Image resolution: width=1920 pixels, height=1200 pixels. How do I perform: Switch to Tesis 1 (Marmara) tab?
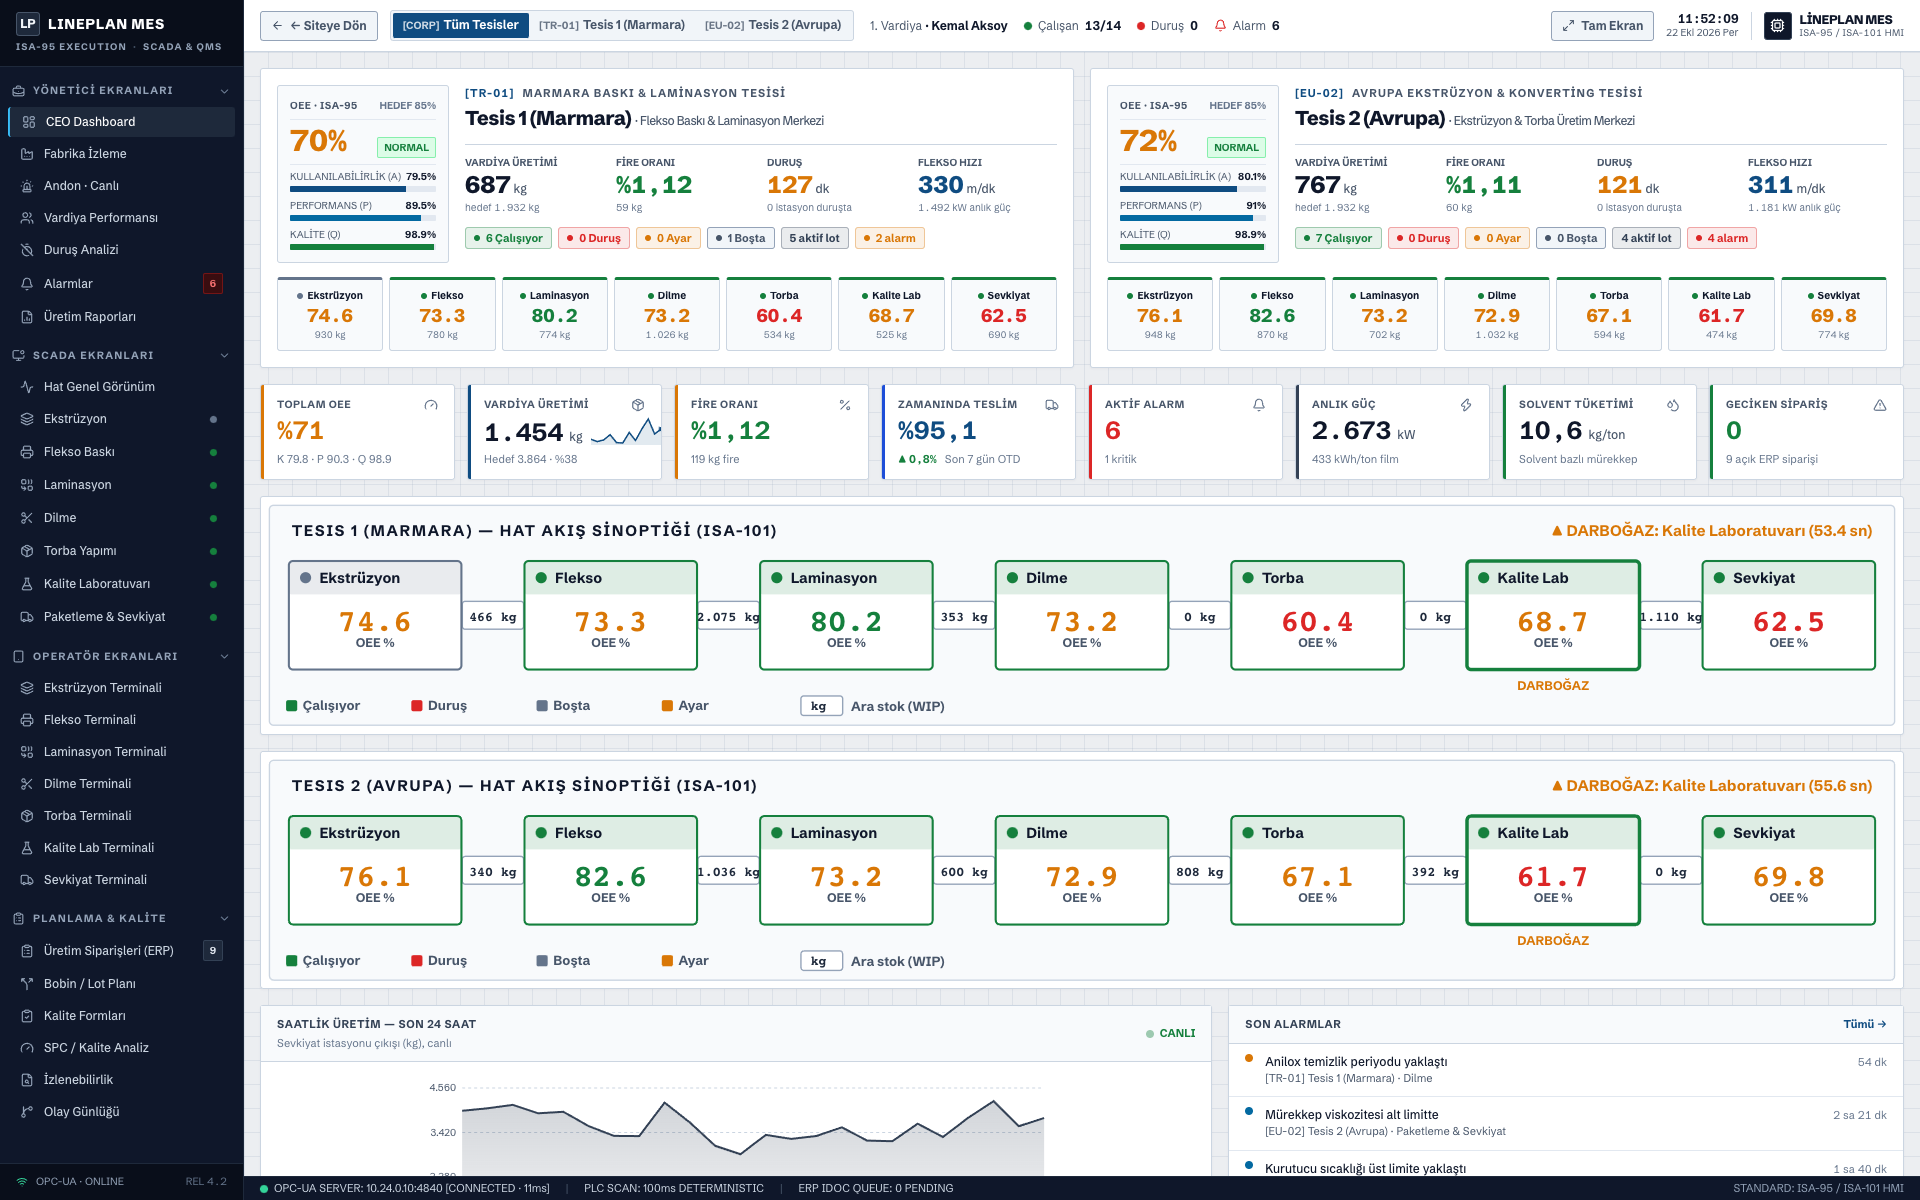click(612, 25)
